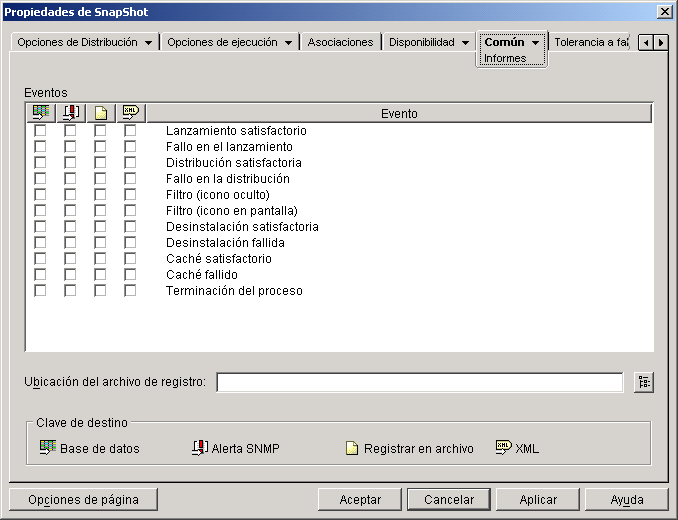Screen dimensions: 678x520
Task: Enable file logging for Distribución satisfactoria
Action: point(100,163)
